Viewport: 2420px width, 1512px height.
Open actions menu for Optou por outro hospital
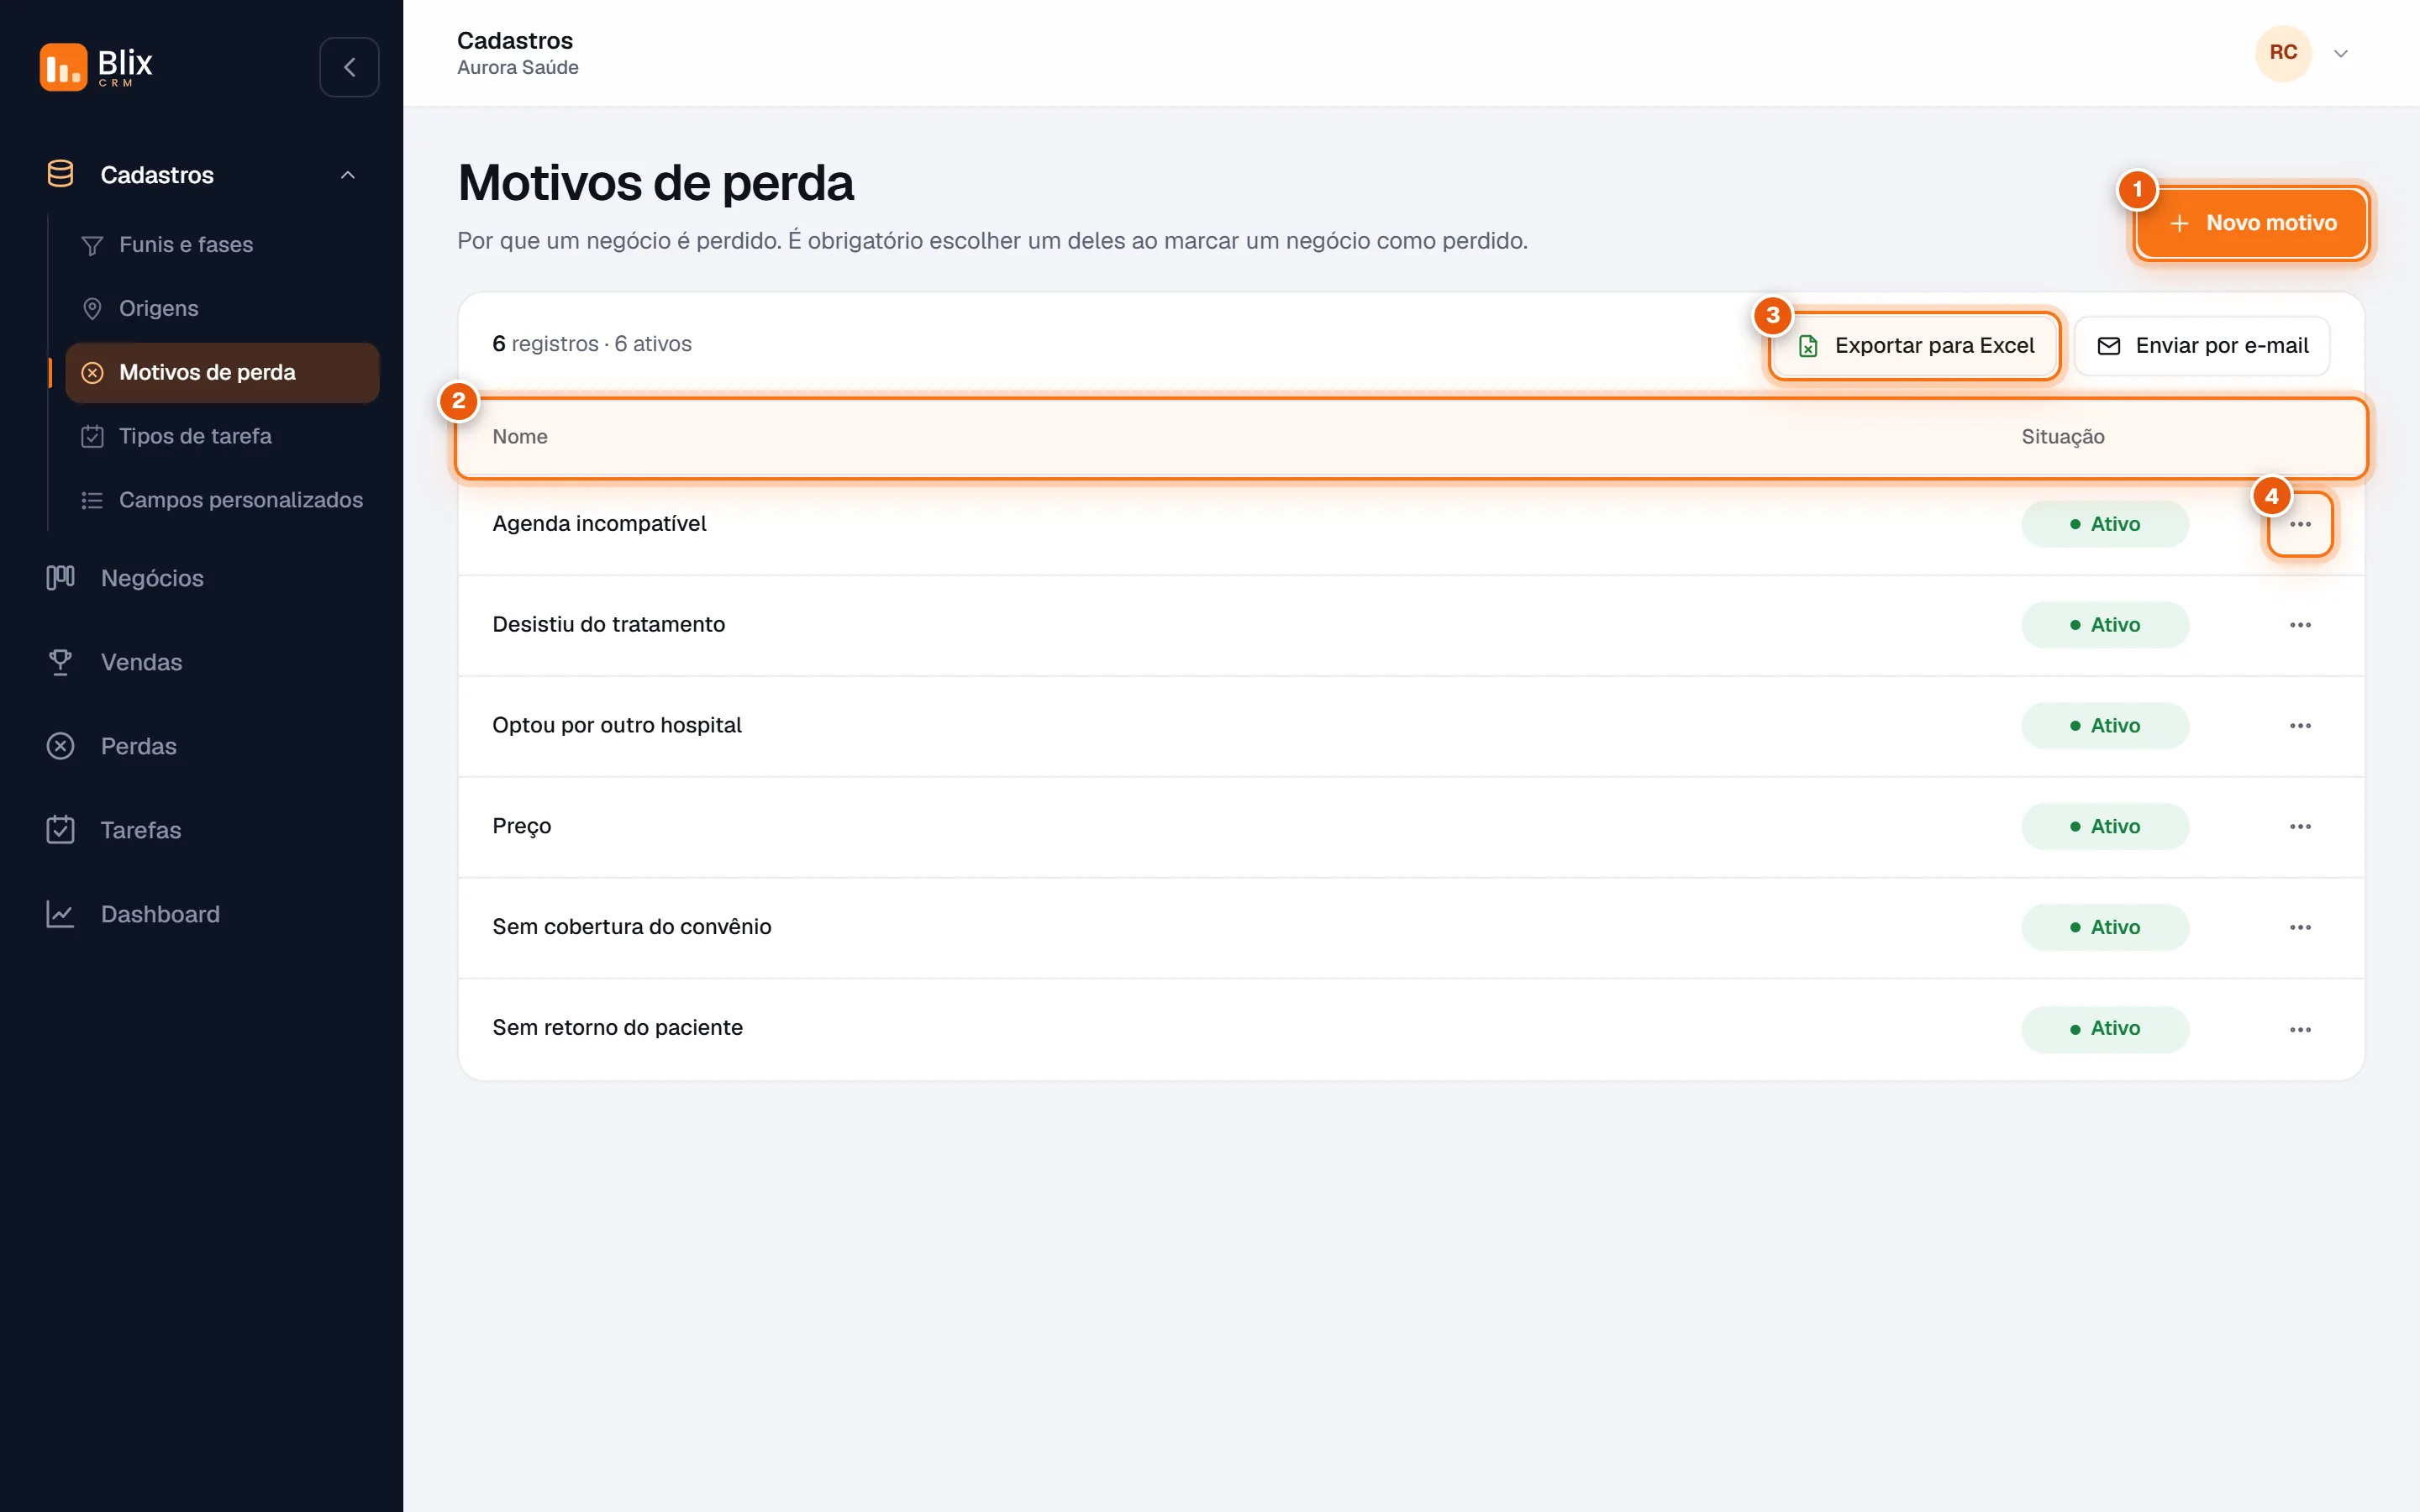tap(2300, 726)
